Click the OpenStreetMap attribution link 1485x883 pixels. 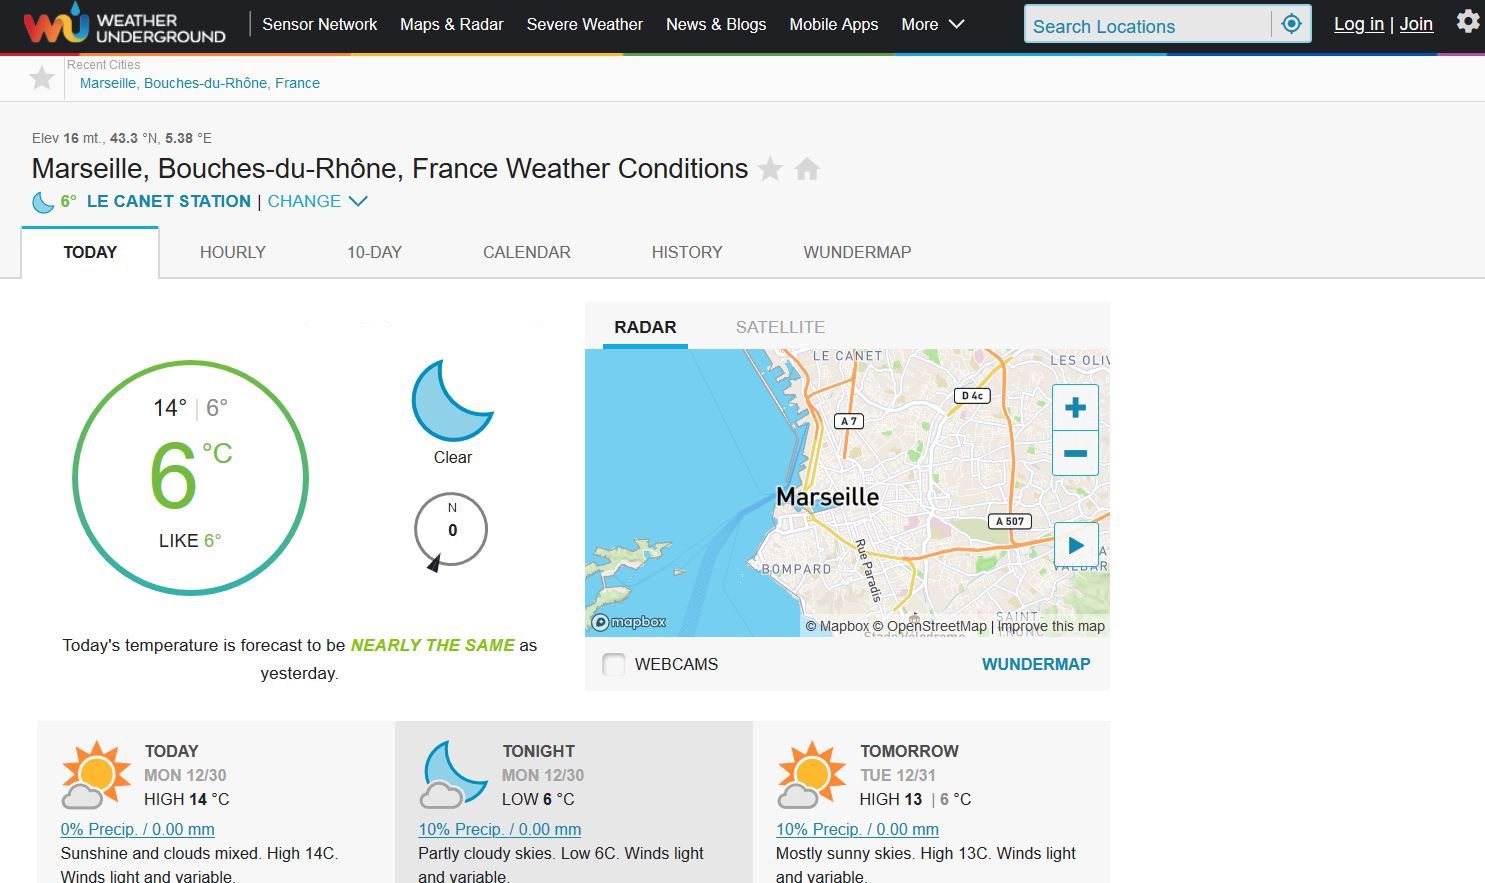pos(930,626)
